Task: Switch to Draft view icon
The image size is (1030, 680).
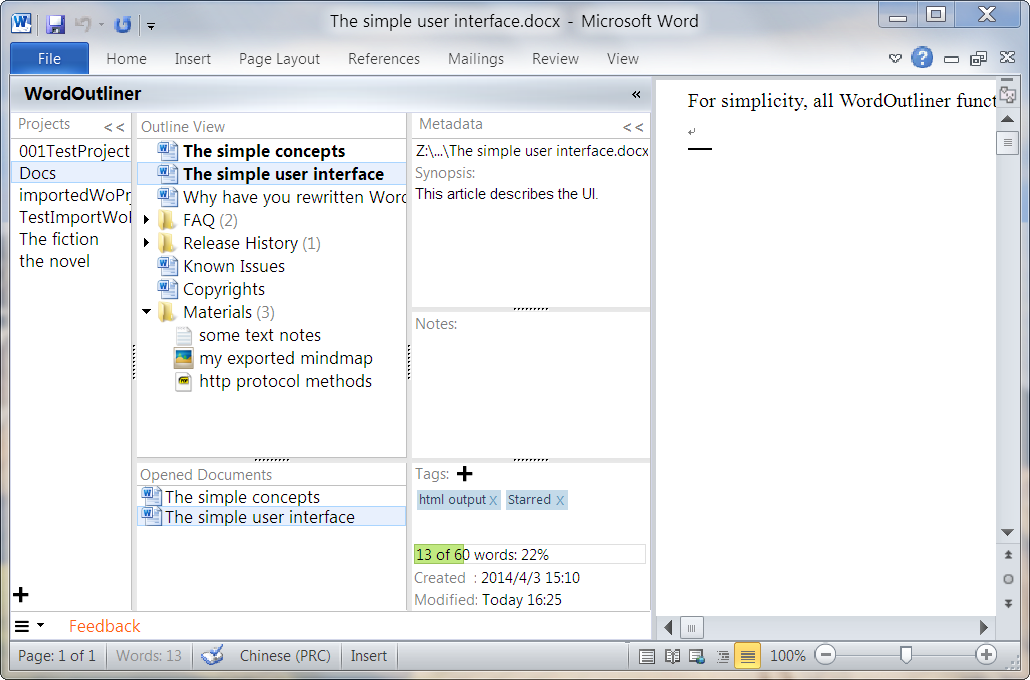Action: pos(748,656)
